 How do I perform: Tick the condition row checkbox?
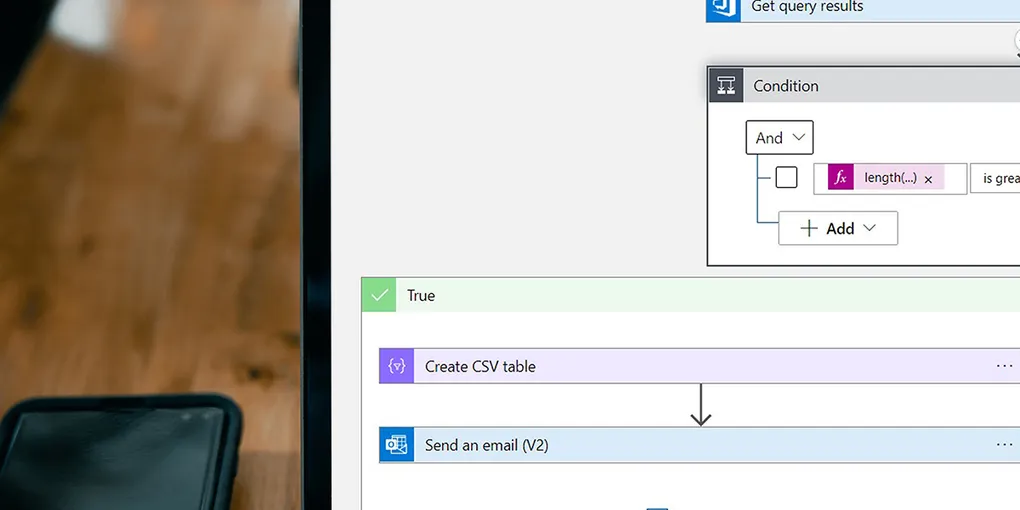787,178
